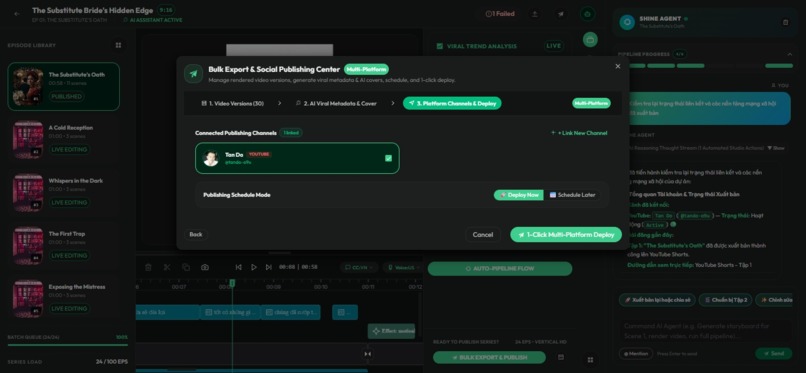Click the grid view icon in Episode Library
This screenshot has height=373, width=806.
pos(118,45)
